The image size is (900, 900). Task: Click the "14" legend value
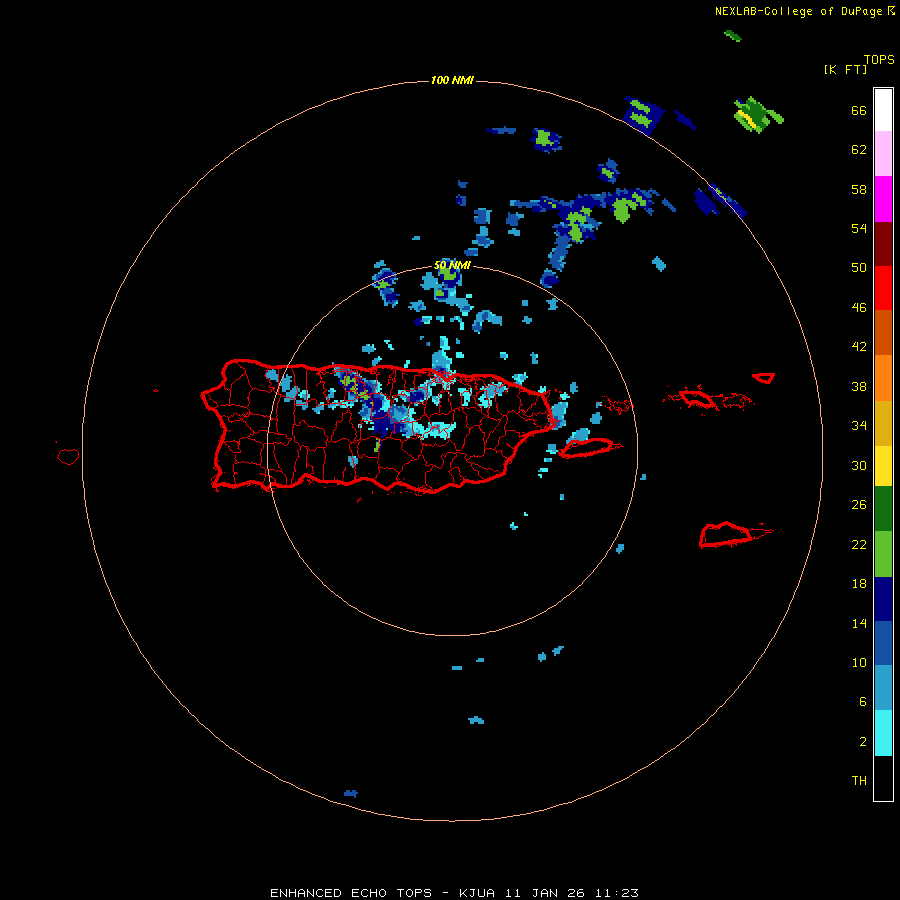click(x=859, y=623)
